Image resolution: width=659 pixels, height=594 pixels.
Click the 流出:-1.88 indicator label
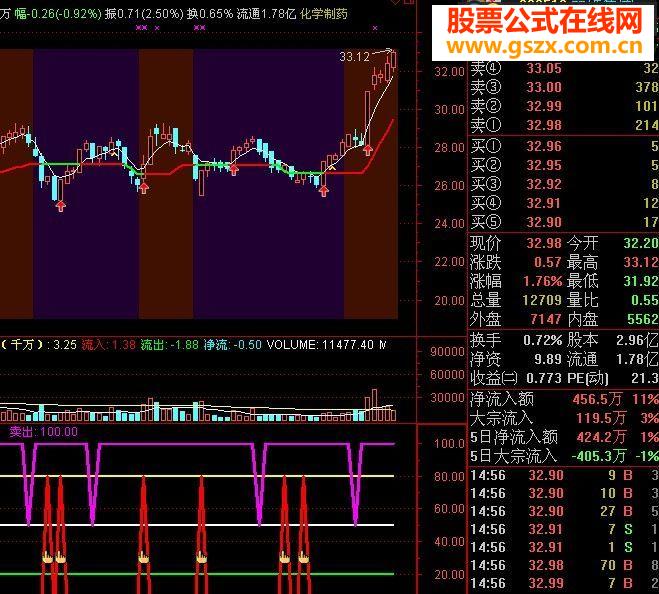point(169,345)
